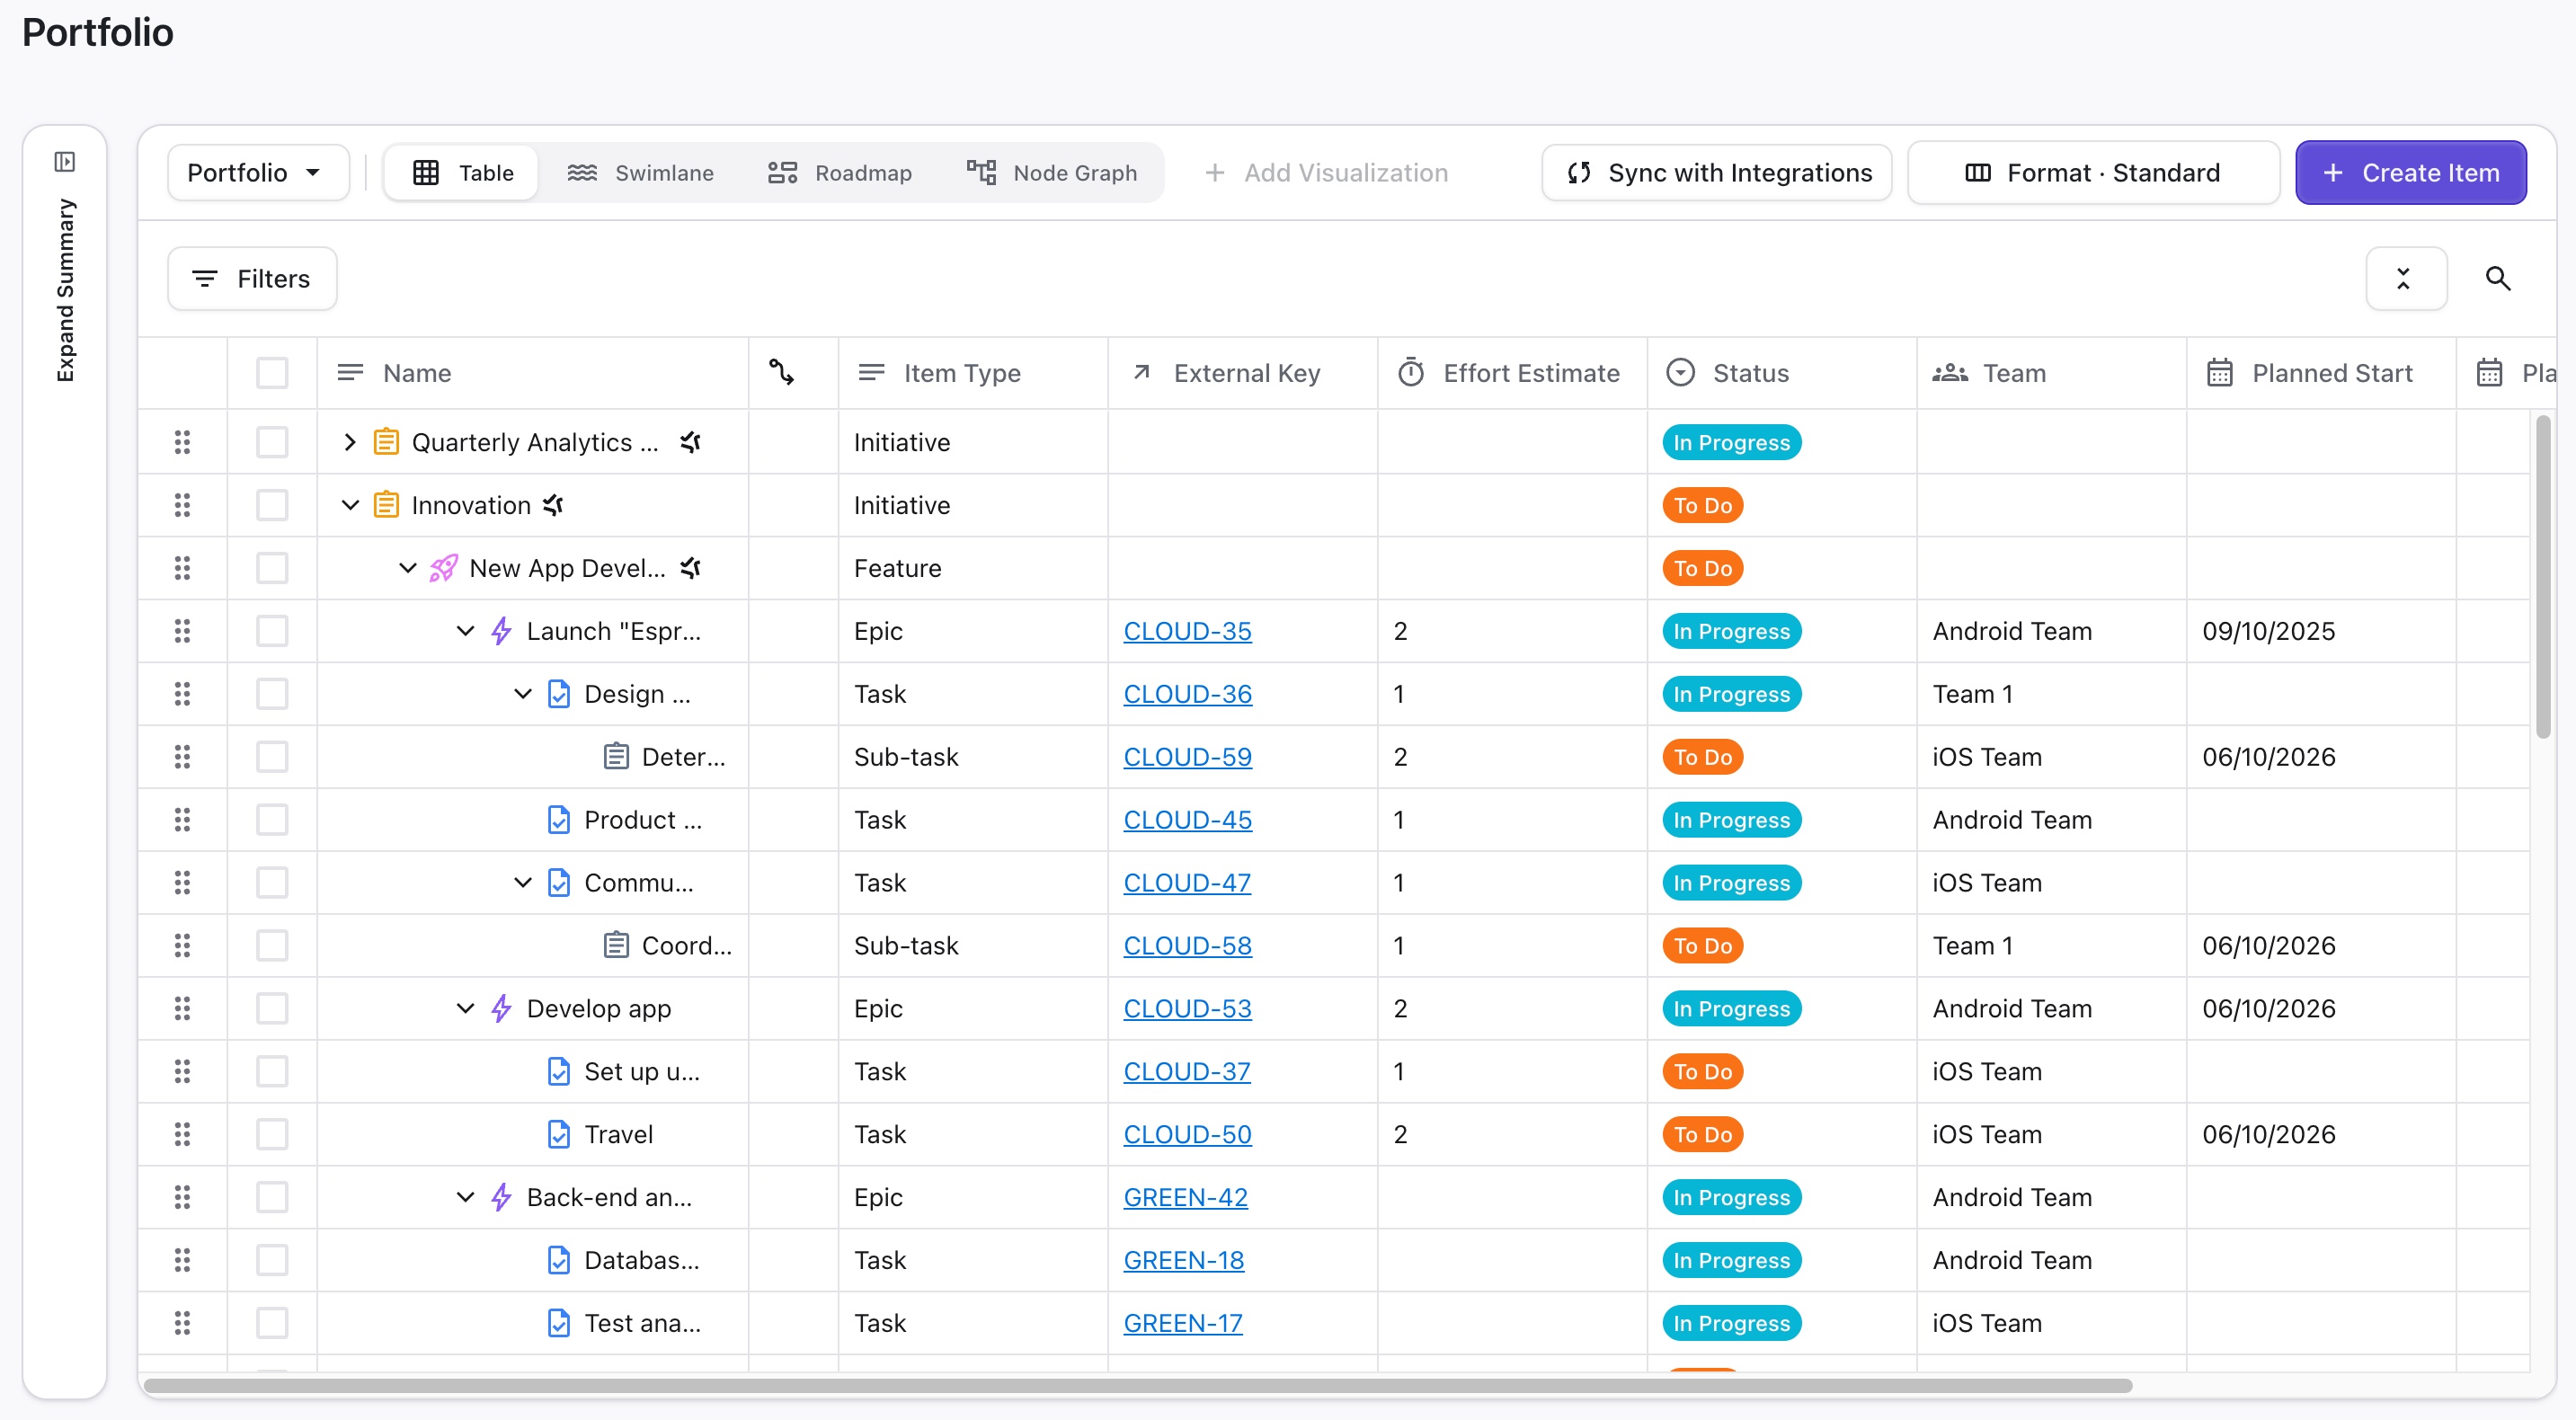Screen dimensions: 2576x1420
Task: Collapse the Innovation initiative
Action: [350, 505]
